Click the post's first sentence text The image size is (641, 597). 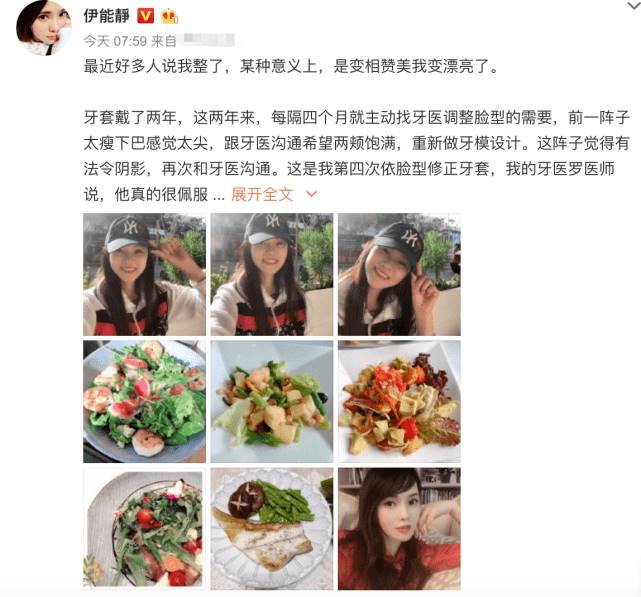(x=291, y=66)
